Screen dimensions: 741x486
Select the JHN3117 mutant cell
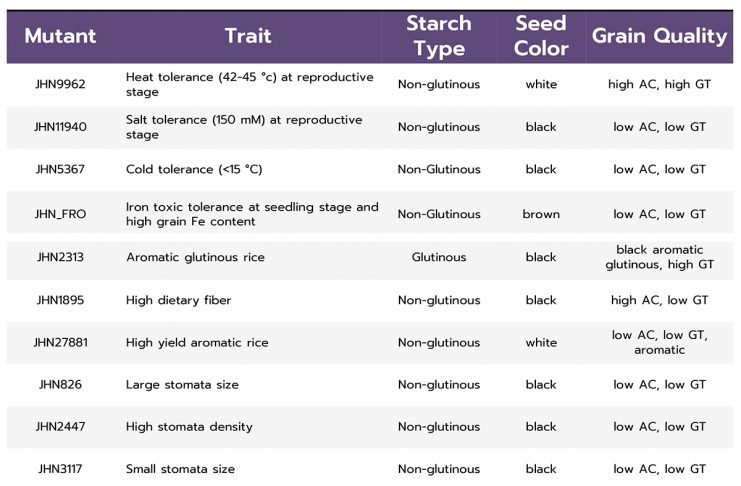pos(60,469)
